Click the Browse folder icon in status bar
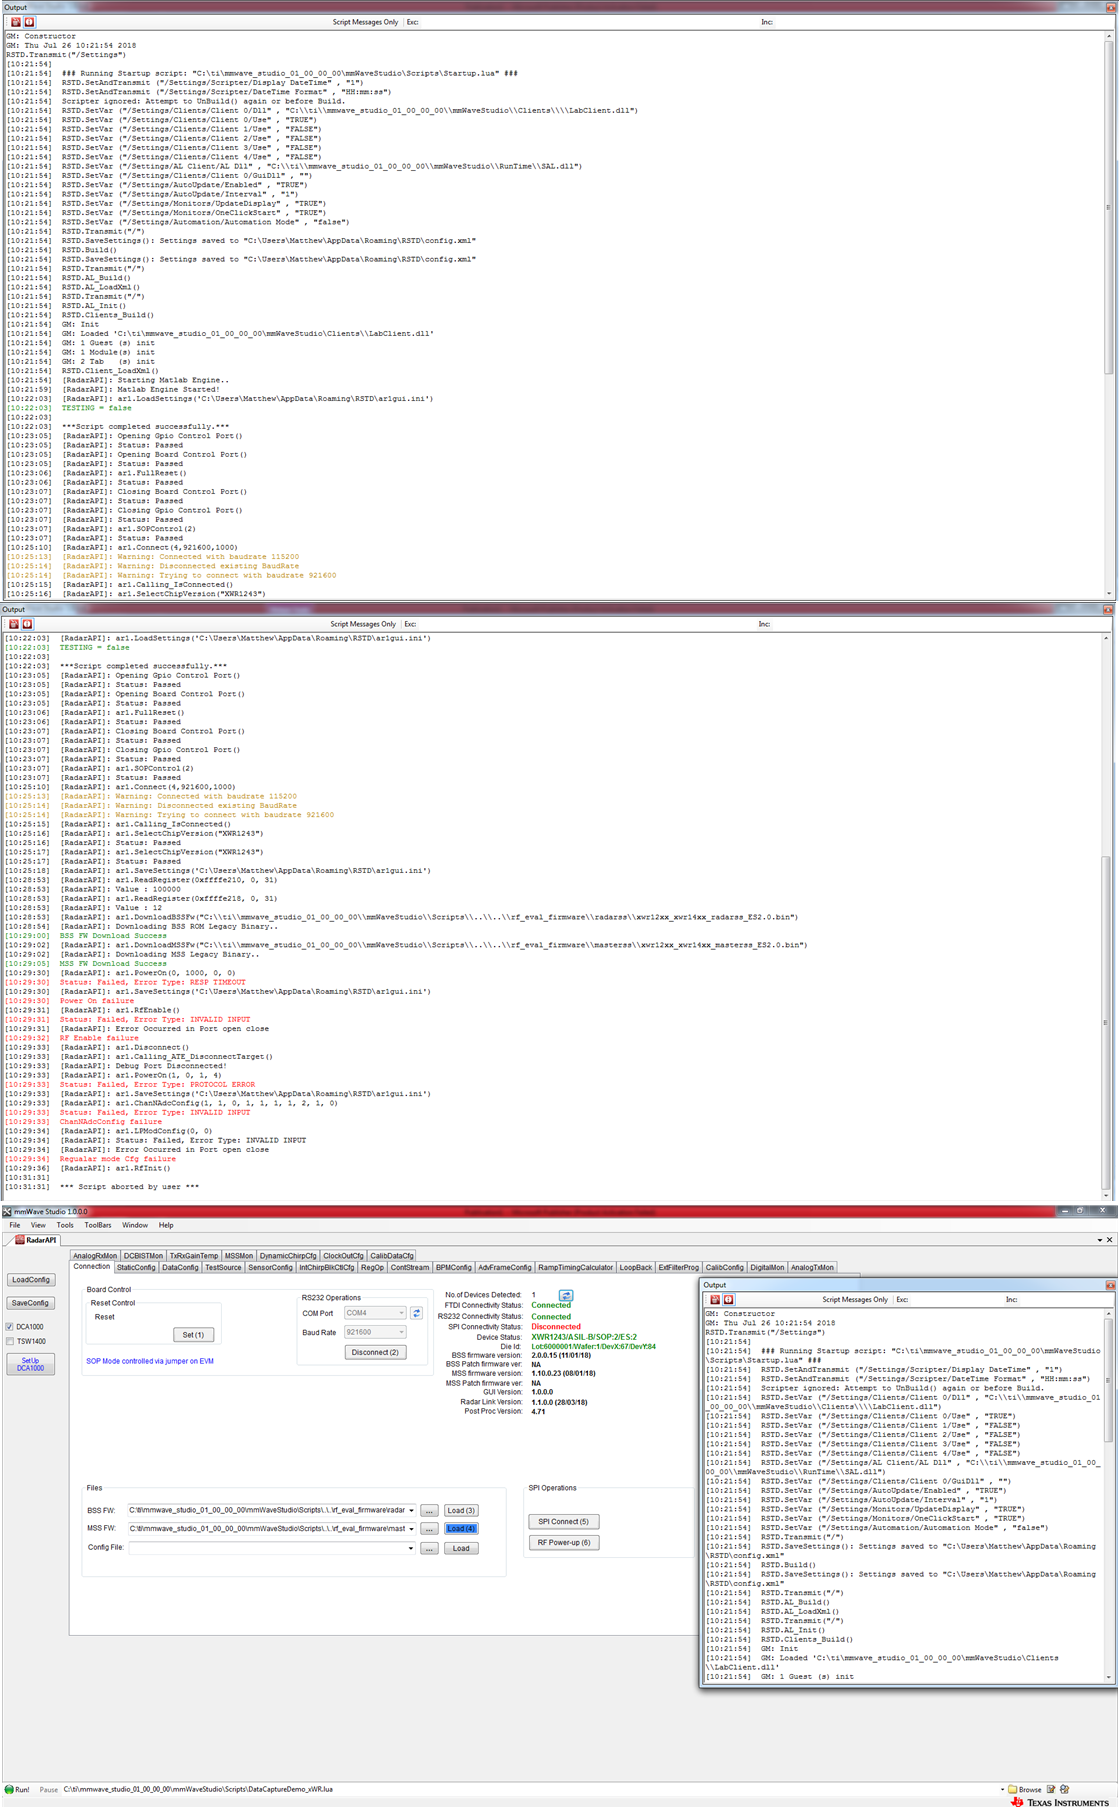1119x1807 pixels. pyautogui.click(x=1012, y=1789)
